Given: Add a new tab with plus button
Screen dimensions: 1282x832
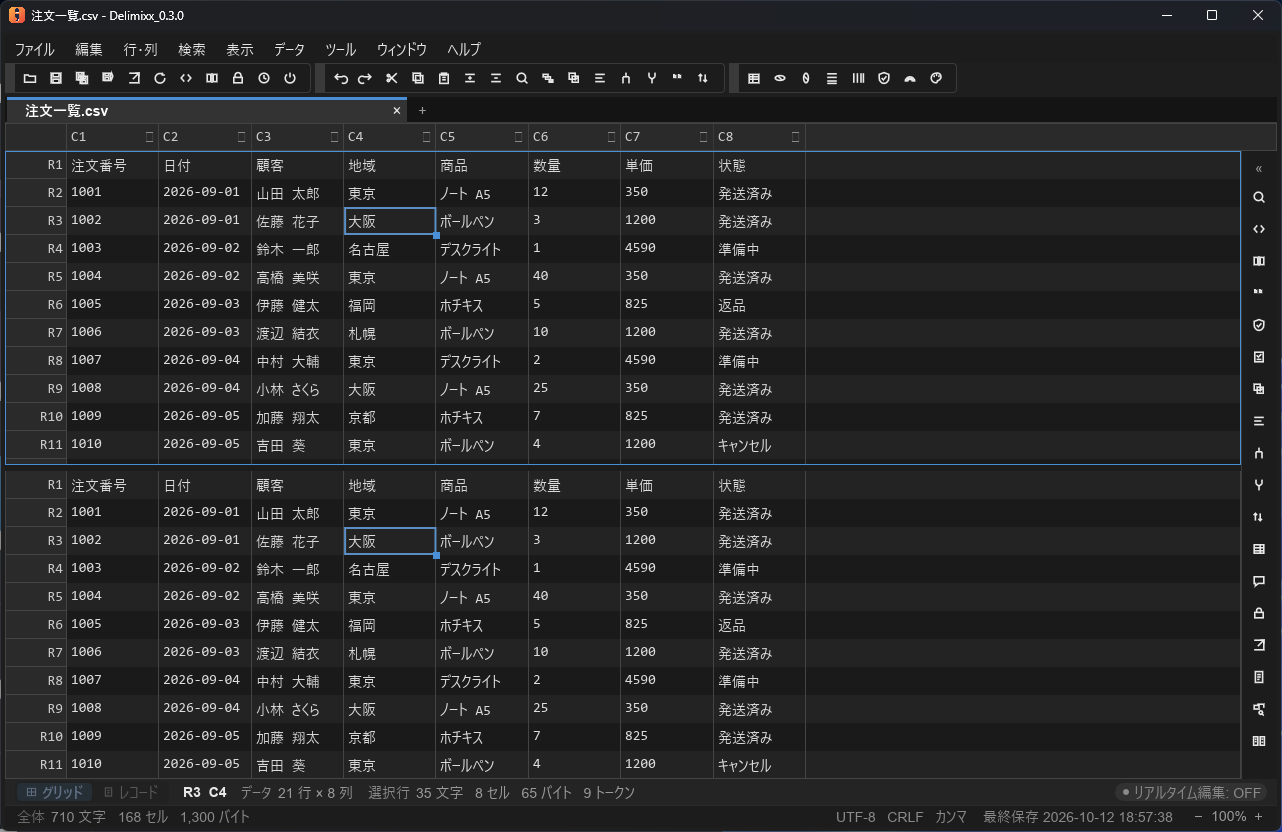Looking at the screenshot, I should coord(422,111).
